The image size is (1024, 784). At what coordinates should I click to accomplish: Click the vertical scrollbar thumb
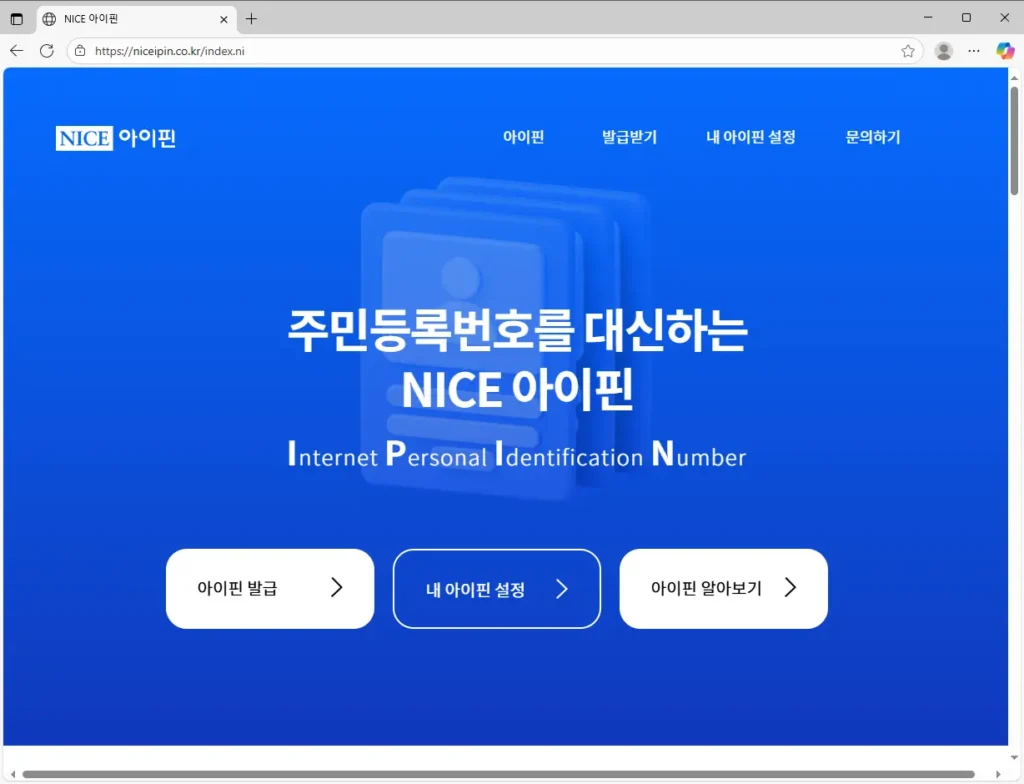[1014, 140]
